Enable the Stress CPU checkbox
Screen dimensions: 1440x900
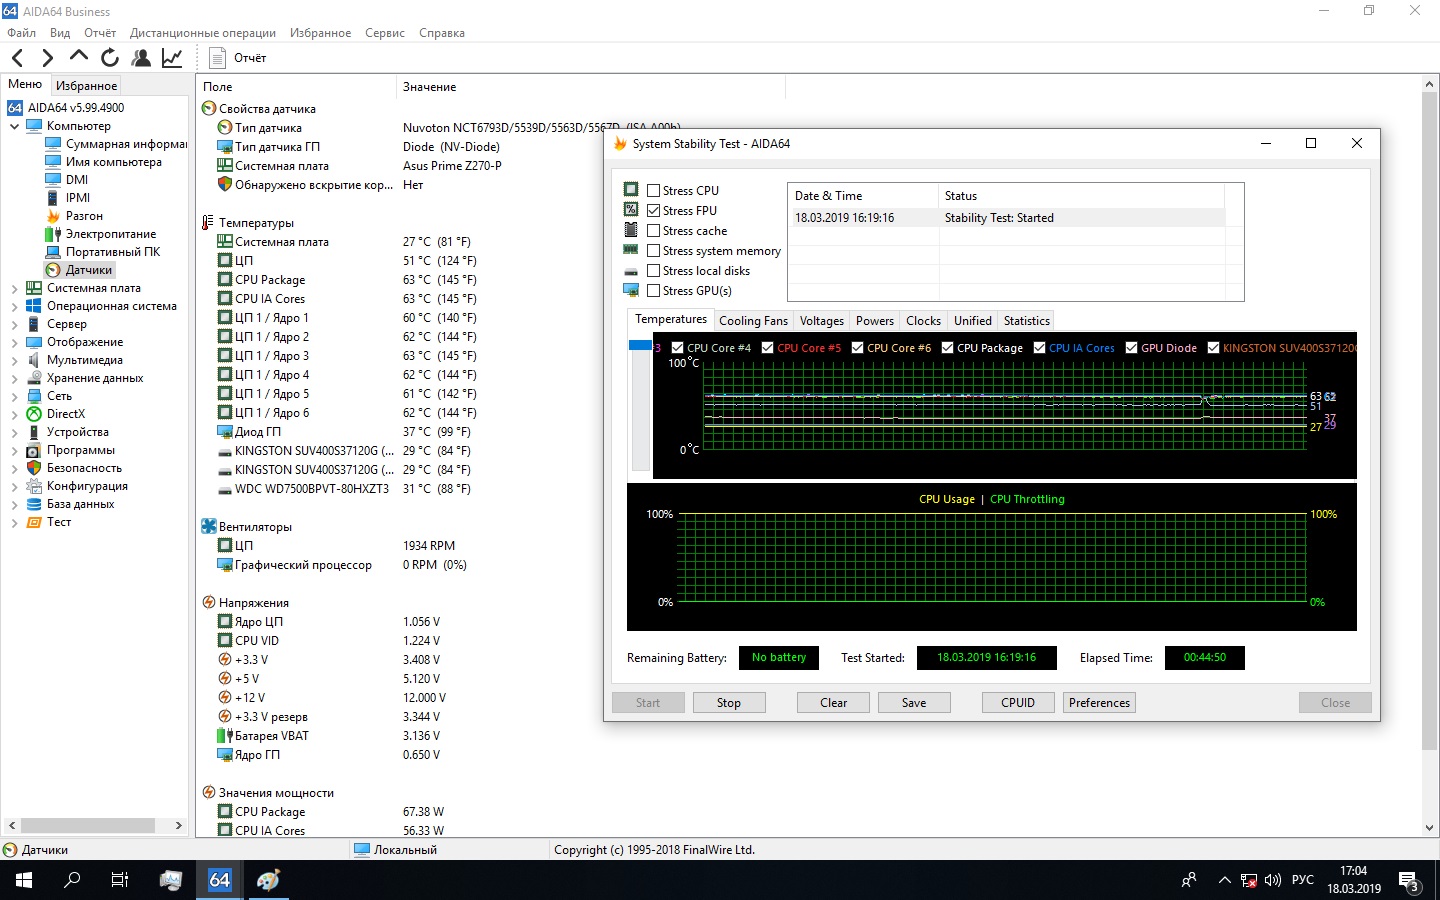653,191
